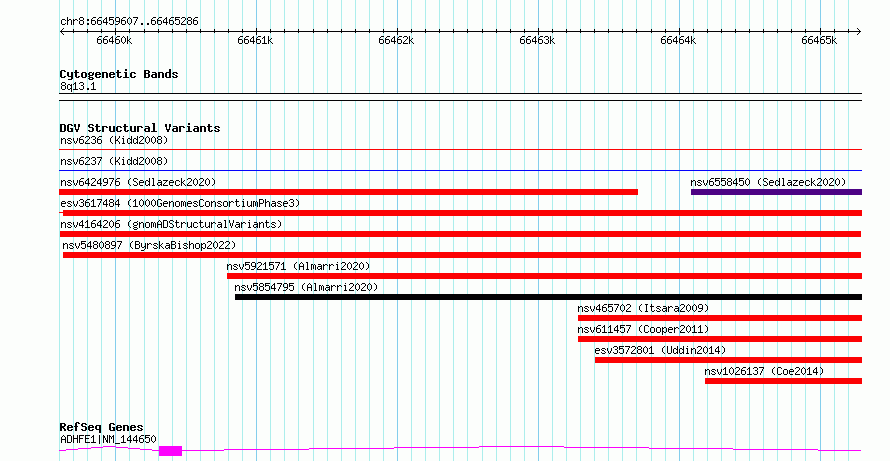Open the Cytogenetic Bands track title
The image size is (890, 461).
coord(119,74)
